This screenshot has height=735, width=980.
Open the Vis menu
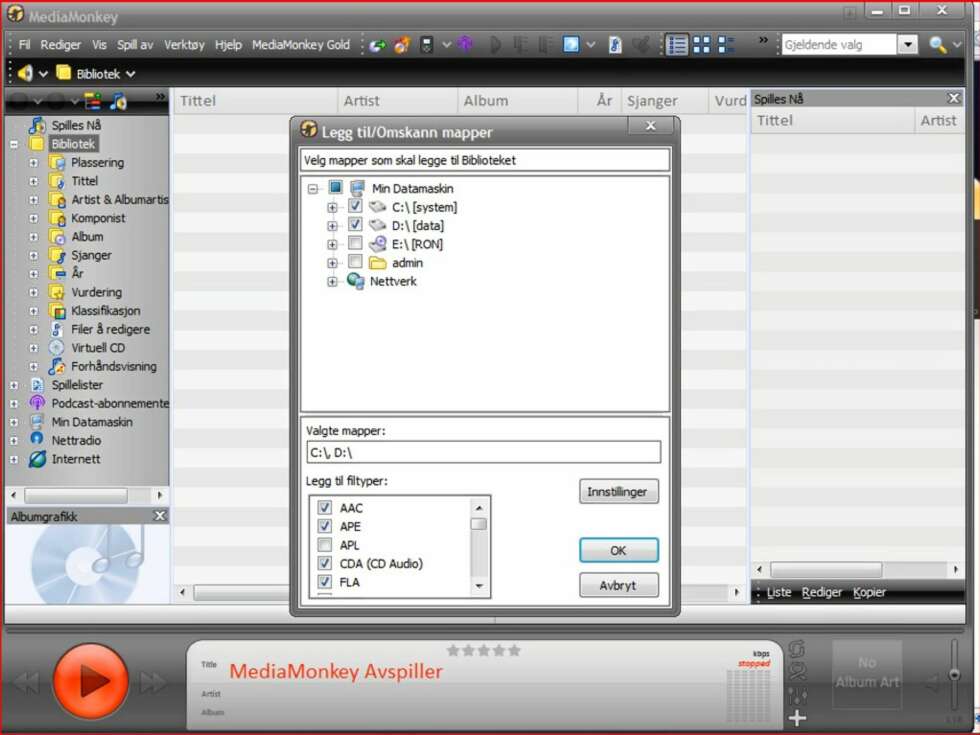[99, 44]
